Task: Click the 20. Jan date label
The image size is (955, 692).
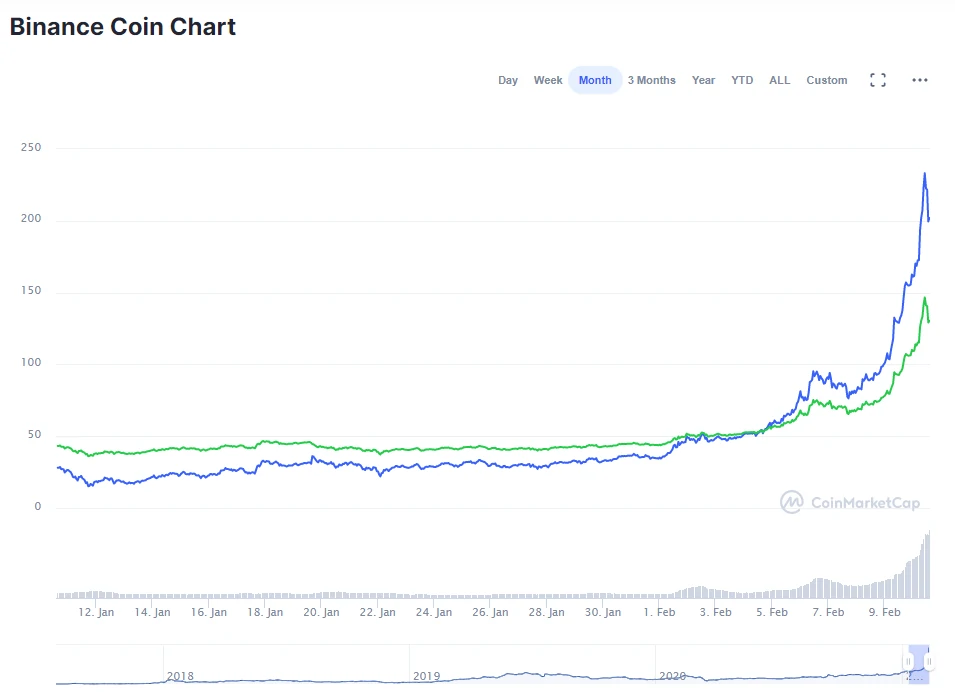Action: tap(321, 612)
